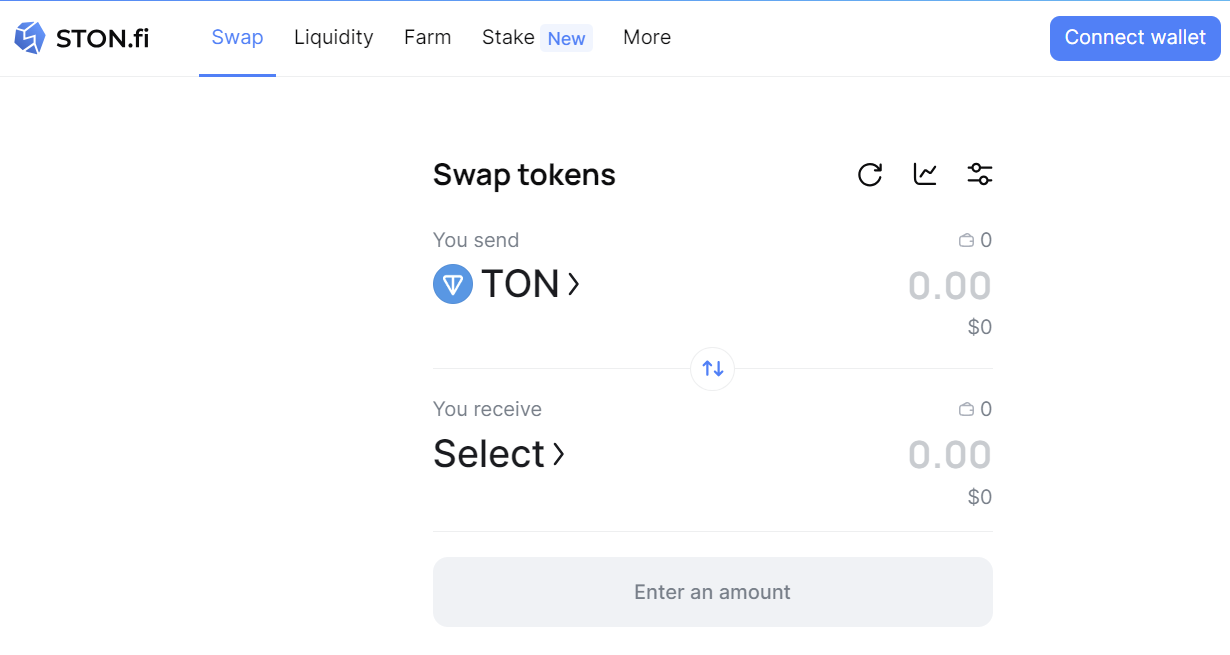
Task: Expand the Select token chooser
Action: click(499, 455)
